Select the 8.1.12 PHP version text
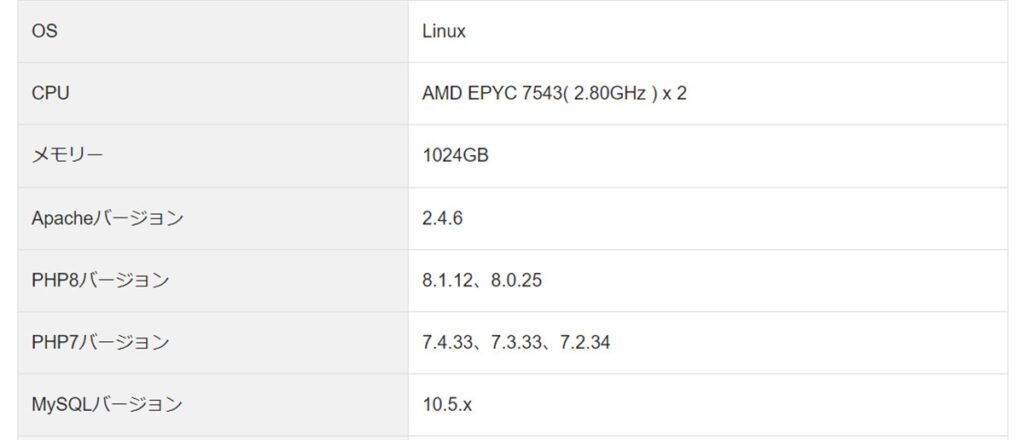 point(447,280)
